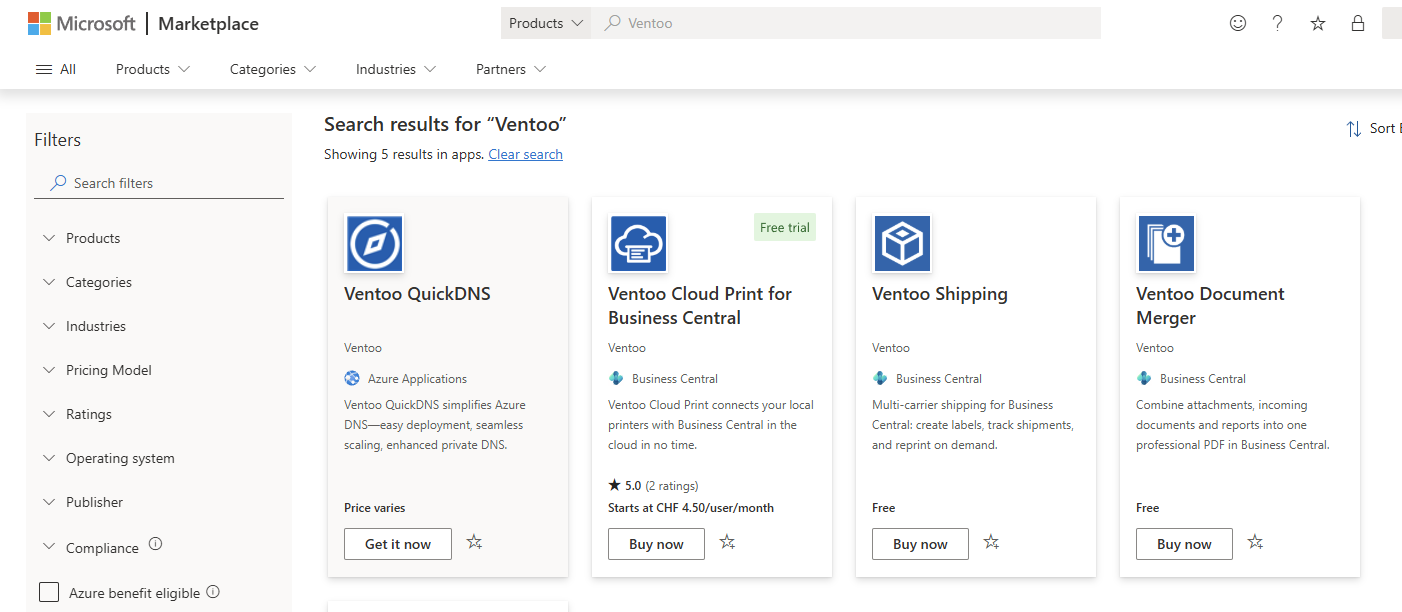Click the Clear search link
The height and width of the screenshot is (612, 1402).
click(x=525, y=154)
